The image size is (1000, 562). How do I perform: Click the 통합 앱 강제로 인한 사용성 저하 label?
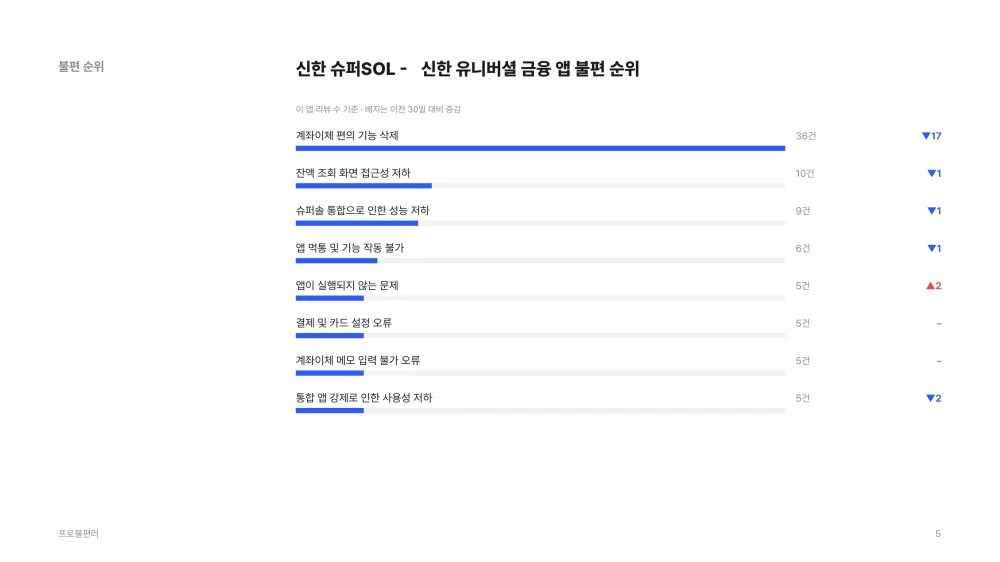[x=364, y=397]
